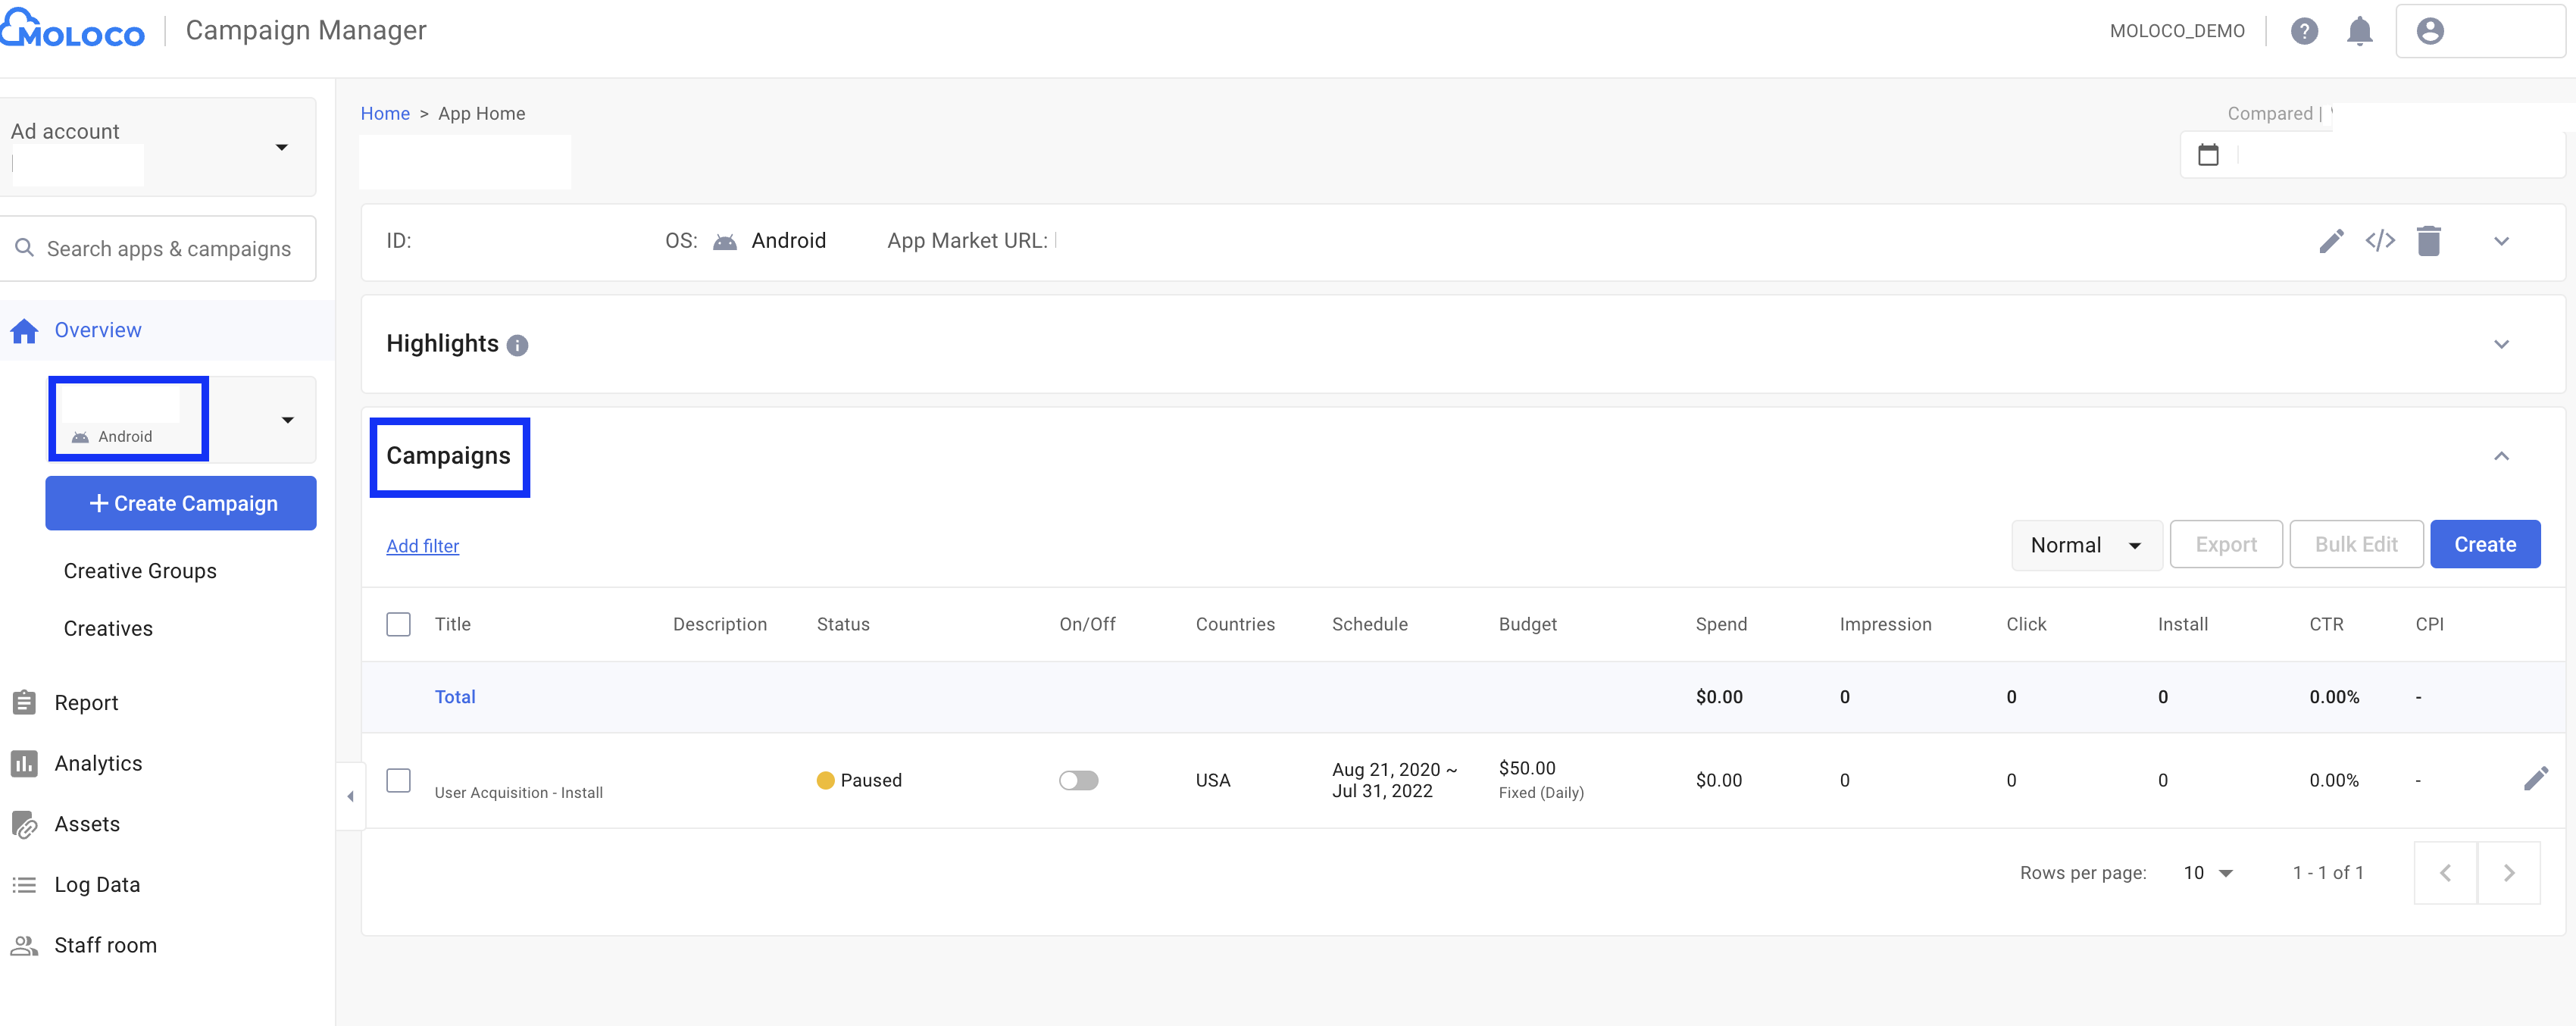Click the help question mark icon

click(2304, 31)
